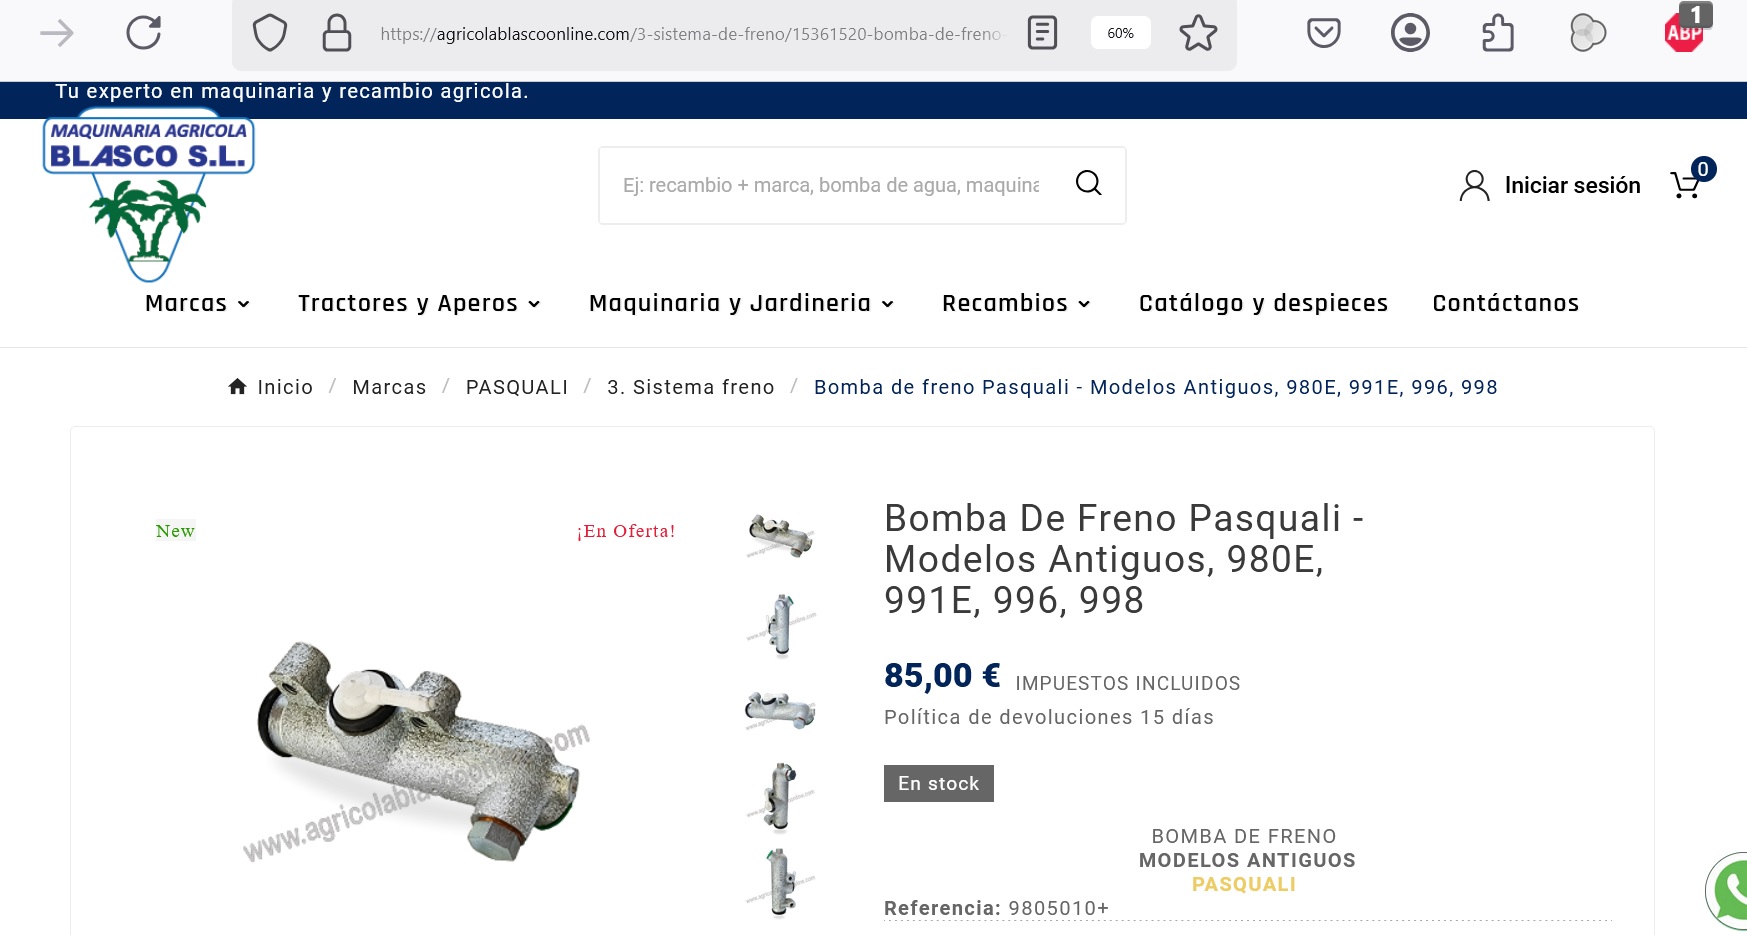The image size is (1747, 935).
Task: Reload the page with the refresh icon
Action: tap(144, 33)
